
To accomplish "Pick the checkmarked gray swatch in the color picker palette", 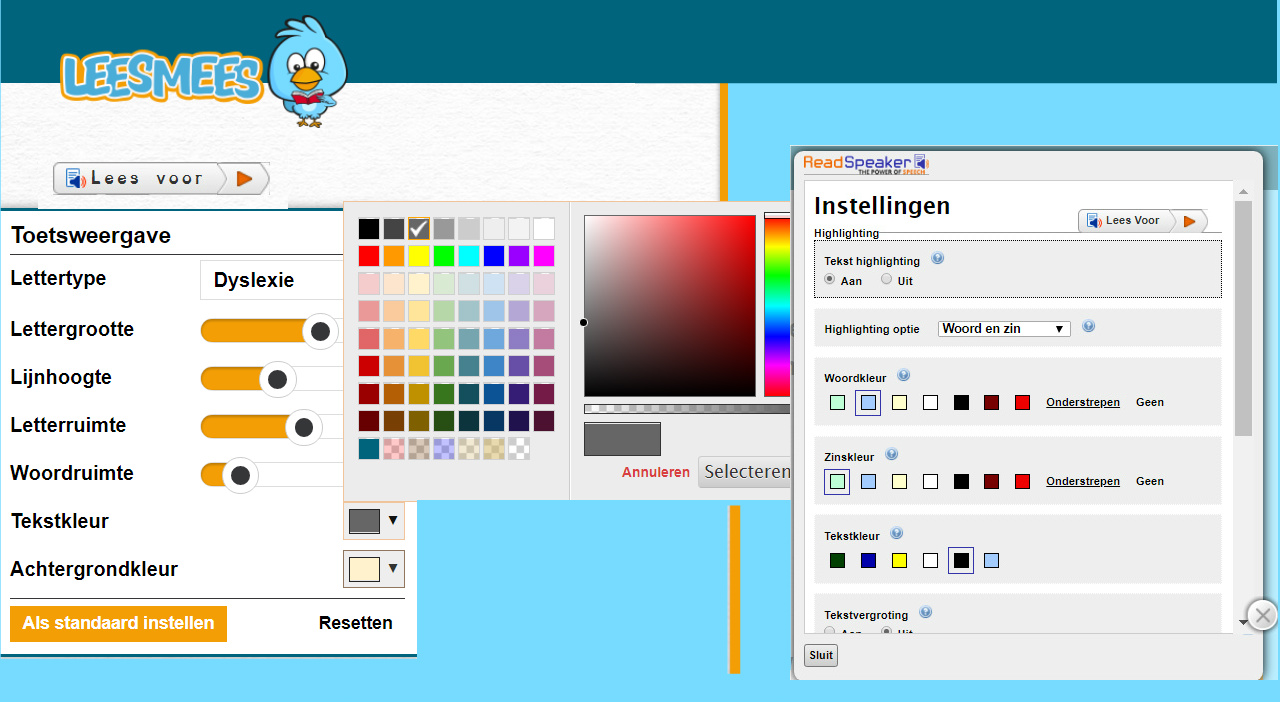I will click(419, 228).
